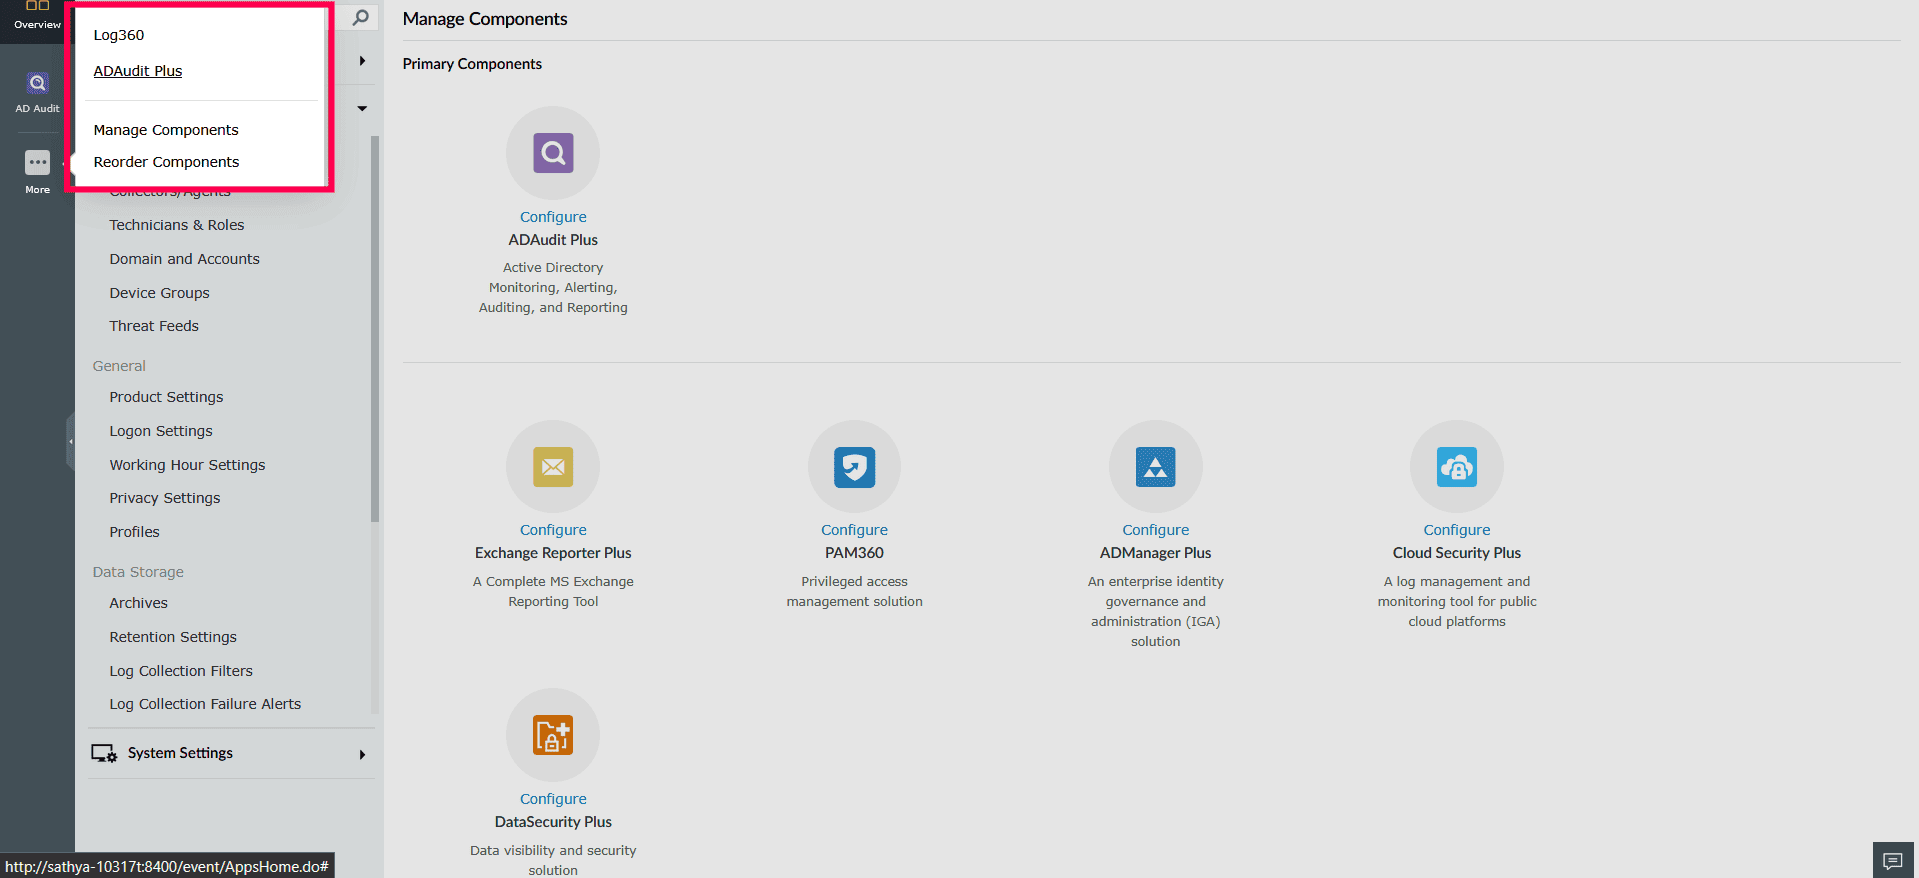Screen dimensions: 1919x878
Task: Click the System Settings monitor icon
Action: [104, 753]
